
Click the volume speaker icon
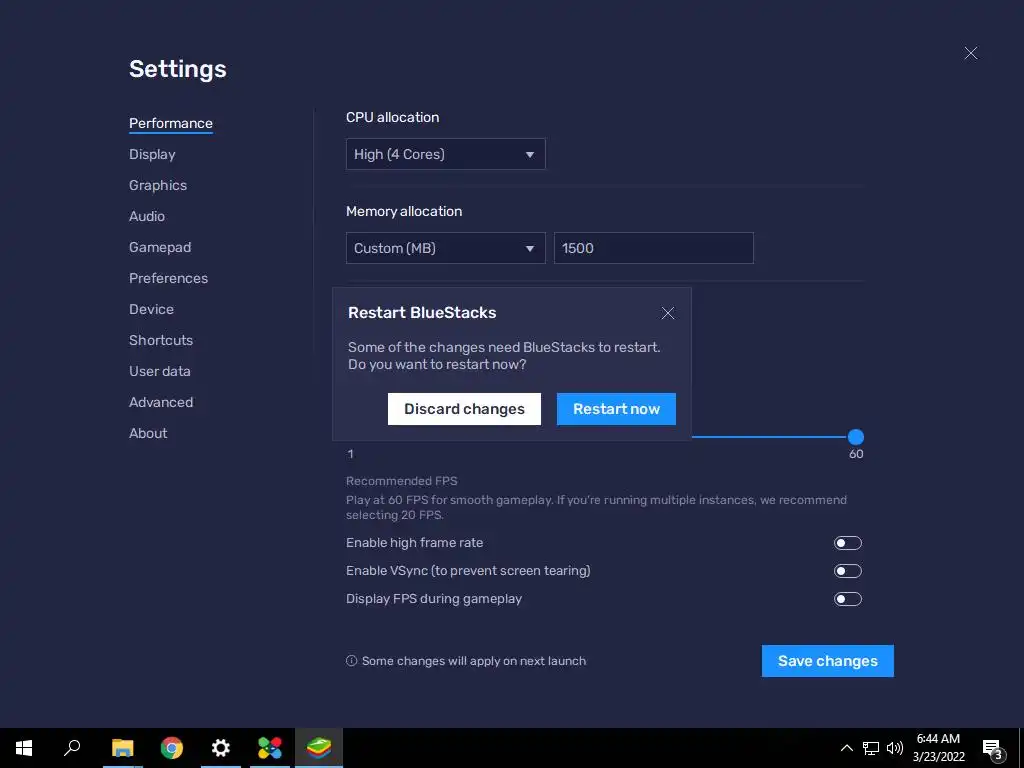pyautogui.click(x=895, y=748)
